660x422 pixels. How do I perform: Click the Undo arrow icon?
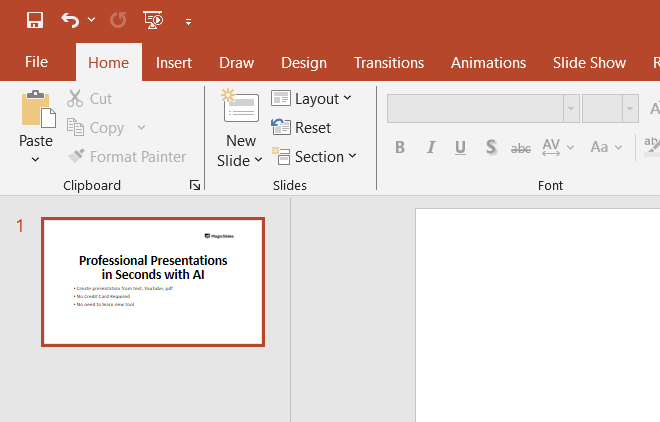tap(69, 20)
